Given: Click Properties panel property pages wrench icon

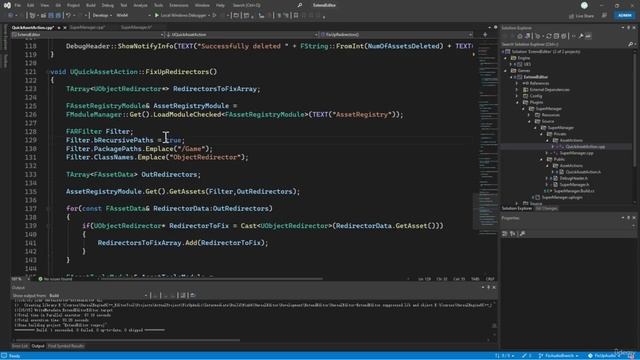Looking at the screenshot, I should (x=522, y=234).
